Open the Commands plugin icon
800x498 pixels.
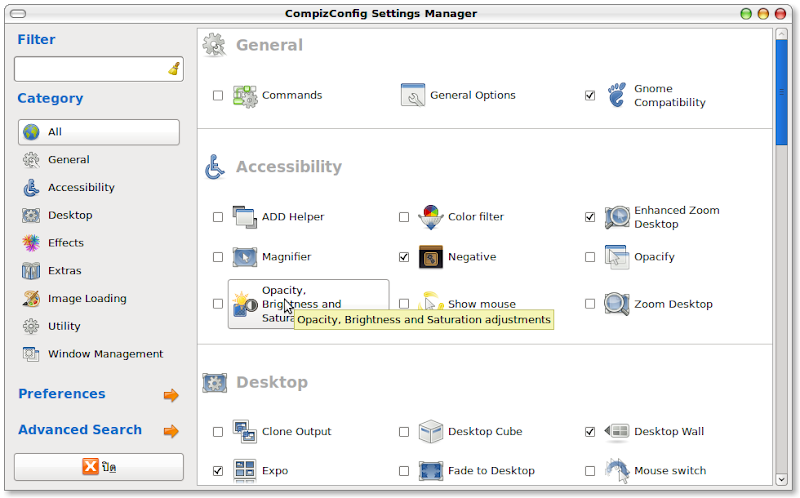(x=245, y=95)
